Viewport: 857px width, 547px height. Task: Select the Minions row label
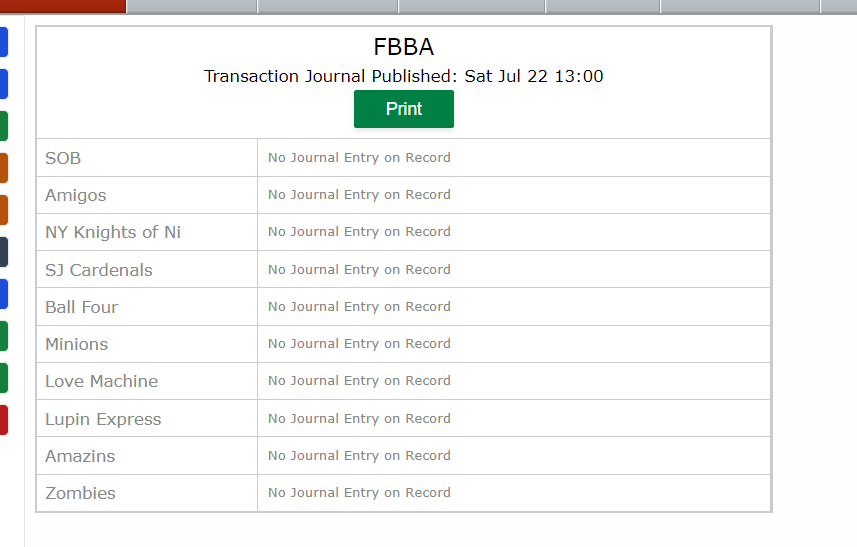pos(77,344)
